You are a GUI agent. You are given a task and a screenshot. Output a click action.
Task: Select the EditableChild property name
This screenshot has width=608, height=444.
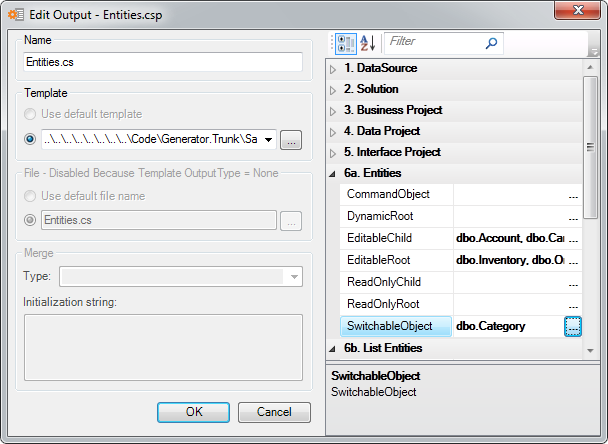click(396, 238)
